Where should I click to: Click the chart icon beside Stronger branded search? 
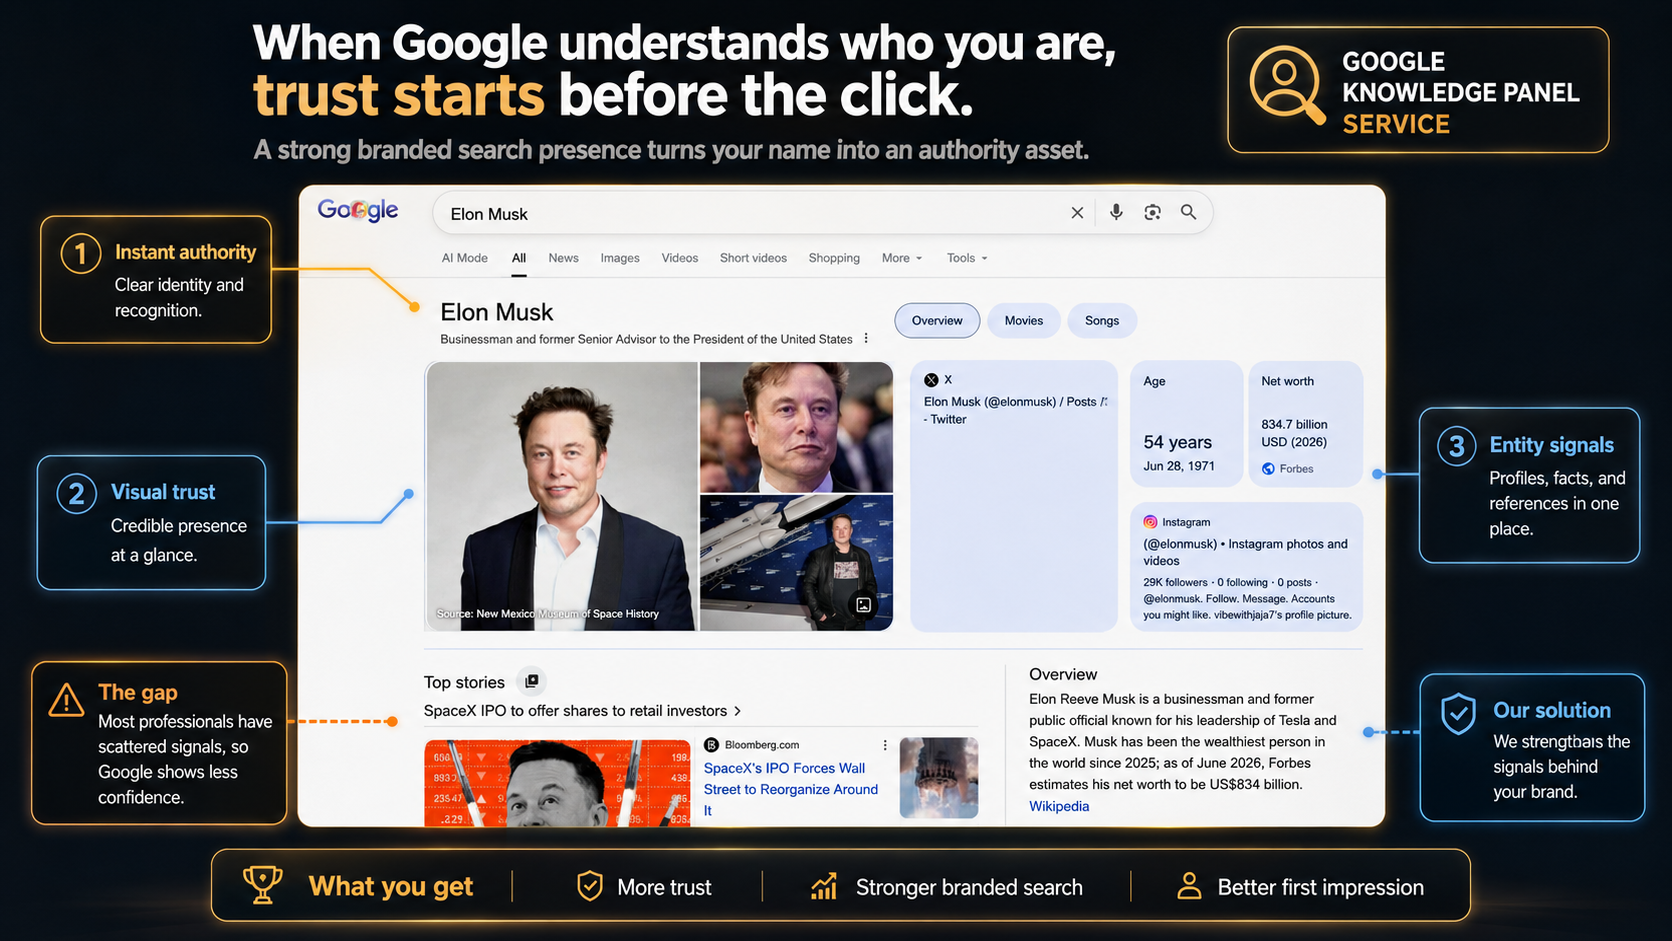[x=824, y=886]
